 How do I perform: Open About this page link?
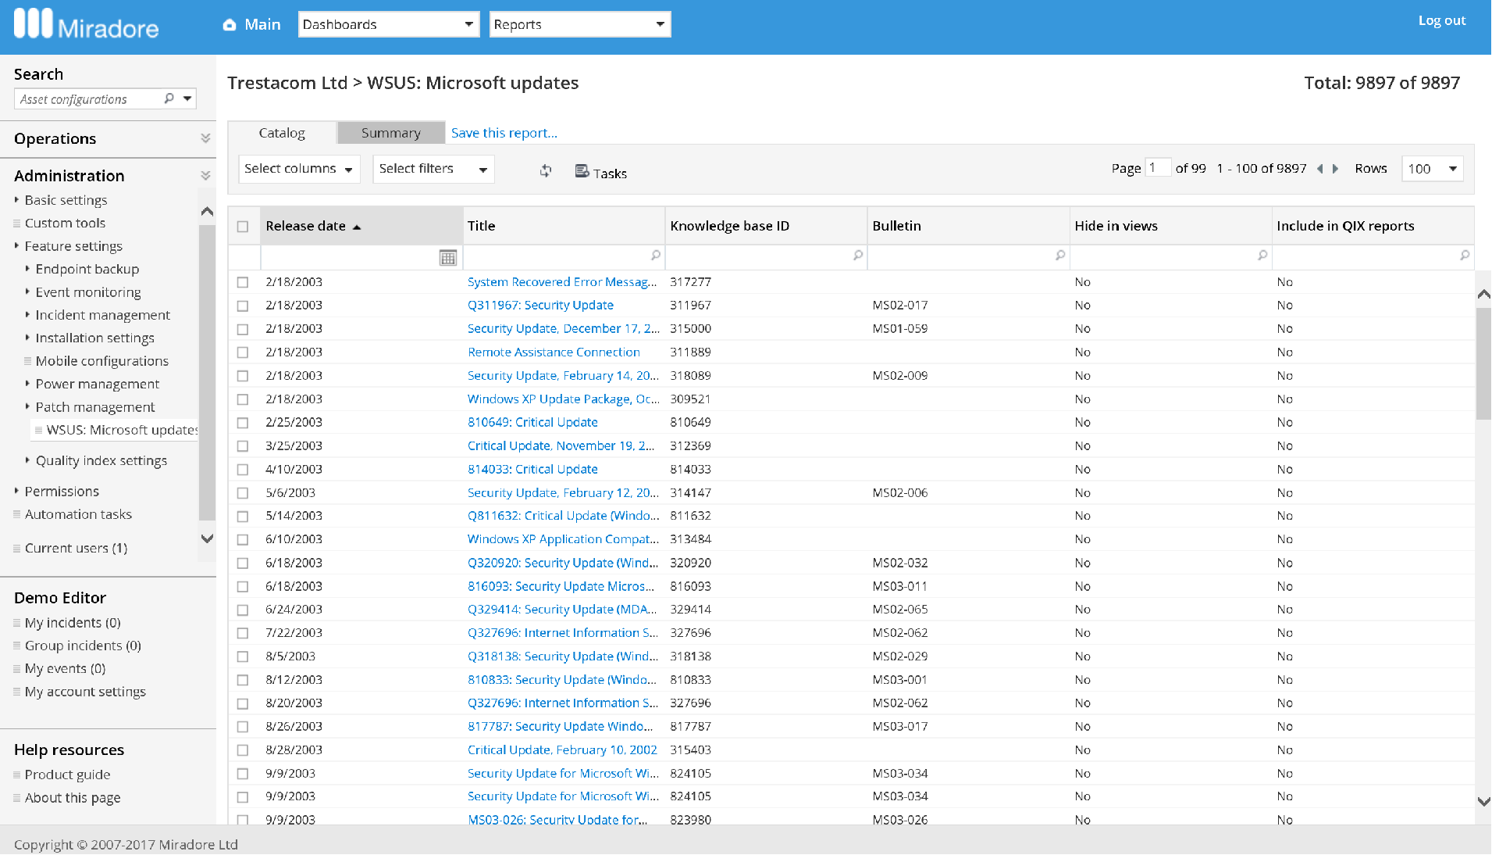click(72, 798)
